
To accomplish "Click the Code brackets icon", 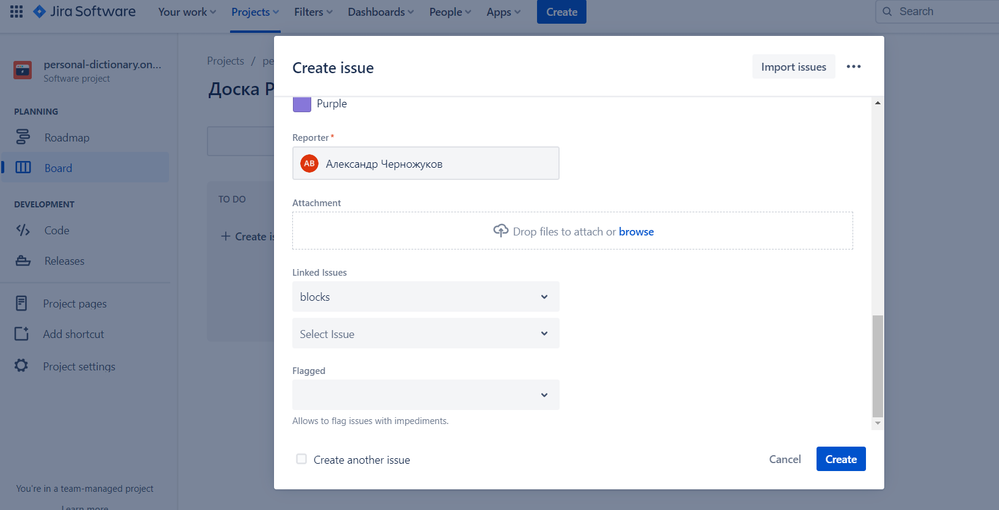I will (x=22, y=230).
